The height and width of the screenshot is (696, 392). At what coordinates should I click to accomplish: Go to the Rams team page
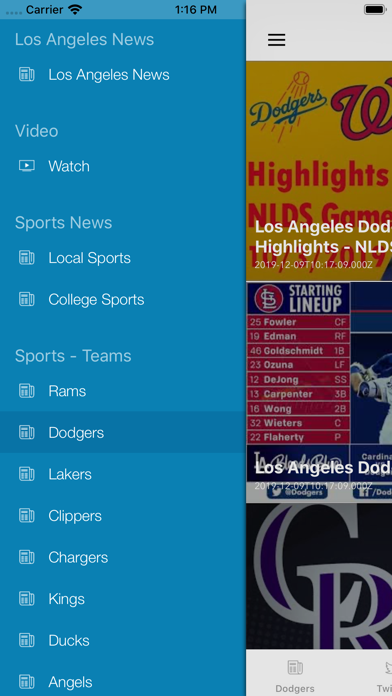(123, 391)
